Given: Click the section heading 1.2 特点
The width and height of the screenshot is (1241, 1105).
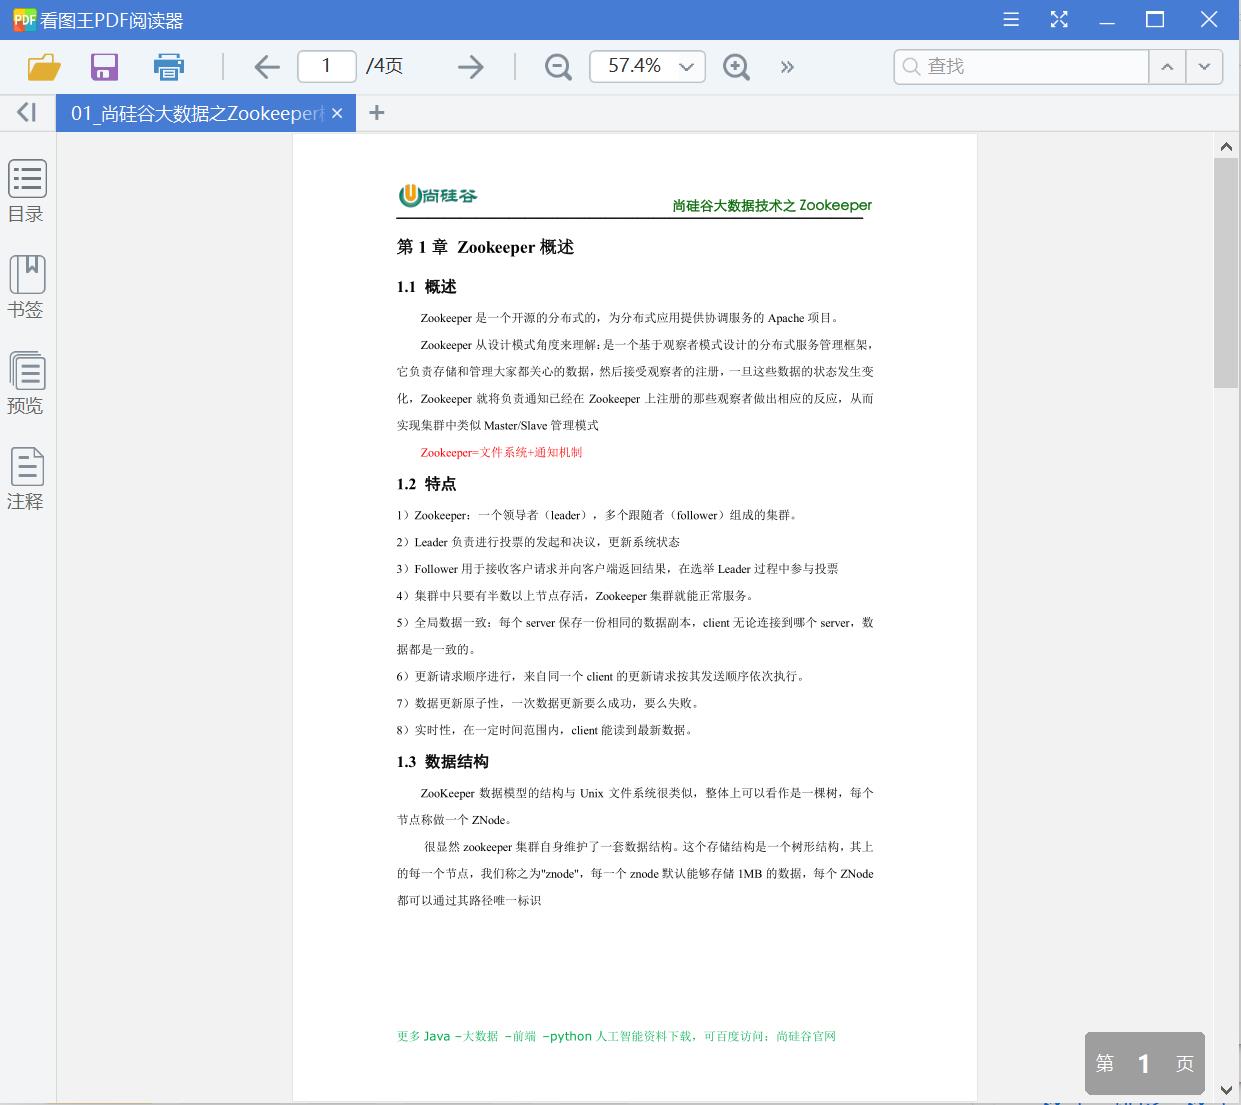Looking at the screenshot, I should point(426,484).
